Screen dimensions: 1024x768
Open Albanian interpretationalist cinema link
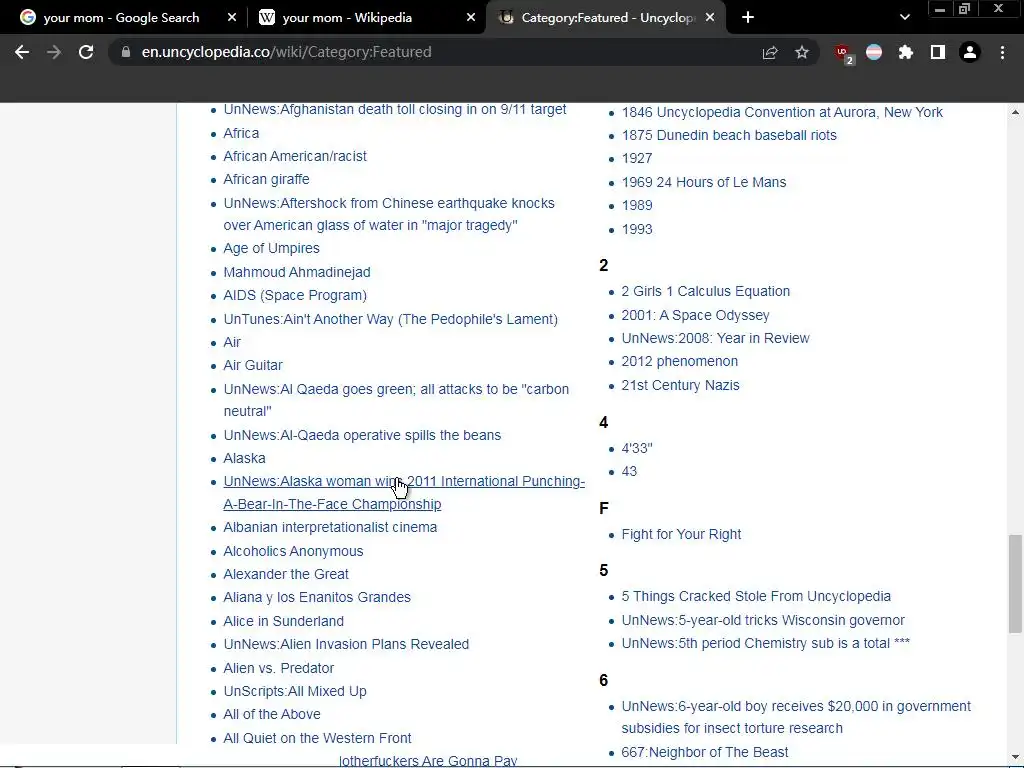(330, 527)
